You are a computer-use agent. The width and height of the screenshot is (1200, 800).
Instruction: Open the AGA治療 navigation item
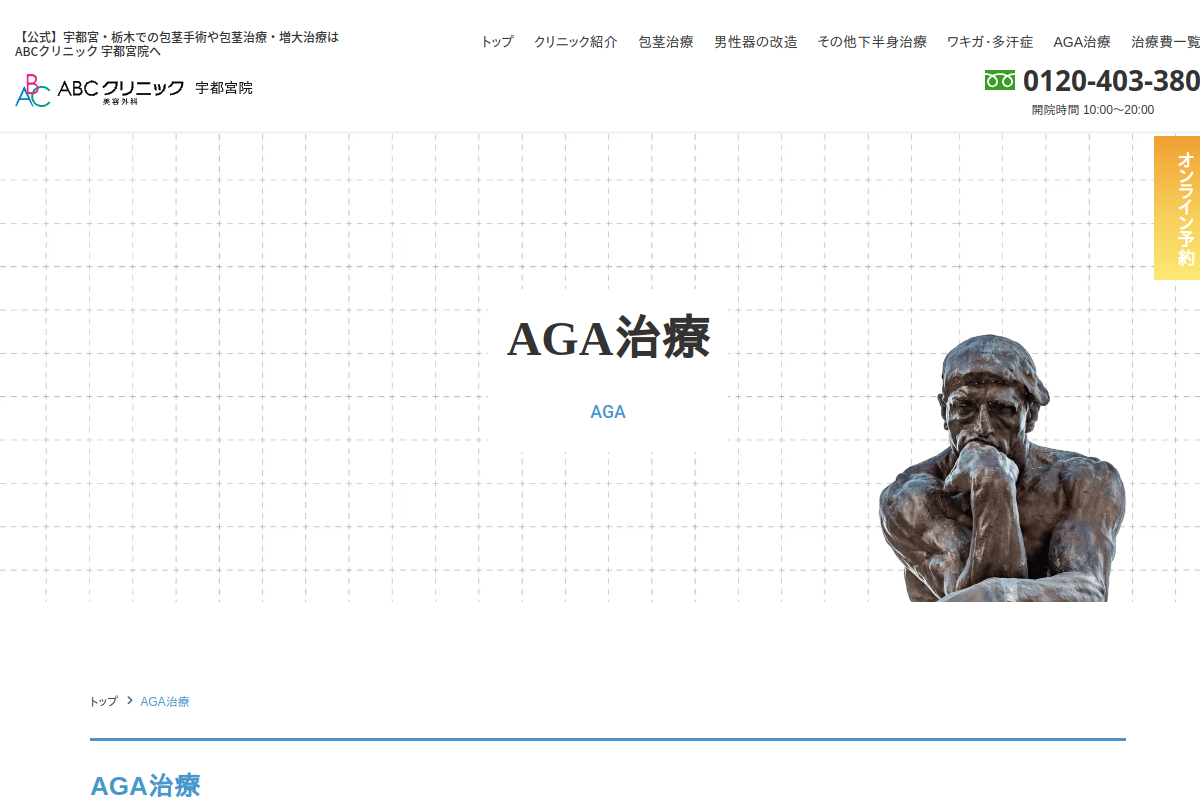(1082, 42)
